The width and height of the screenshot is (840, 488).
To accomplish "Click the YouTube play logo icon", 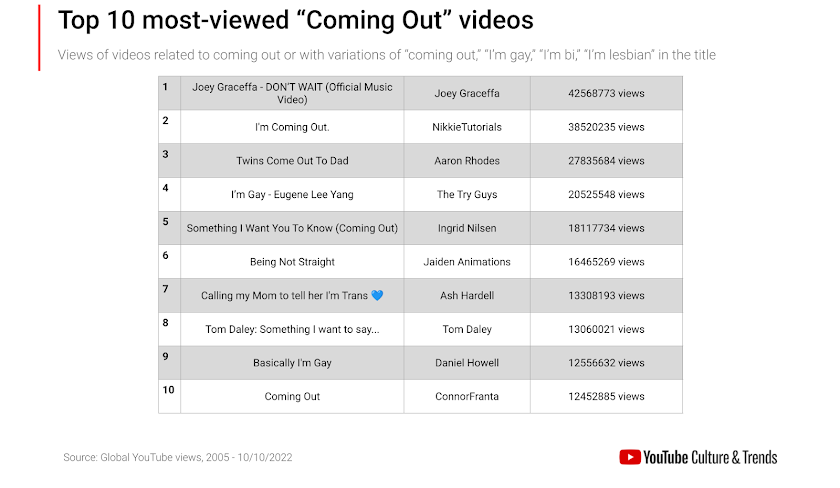I will [630, 457].
